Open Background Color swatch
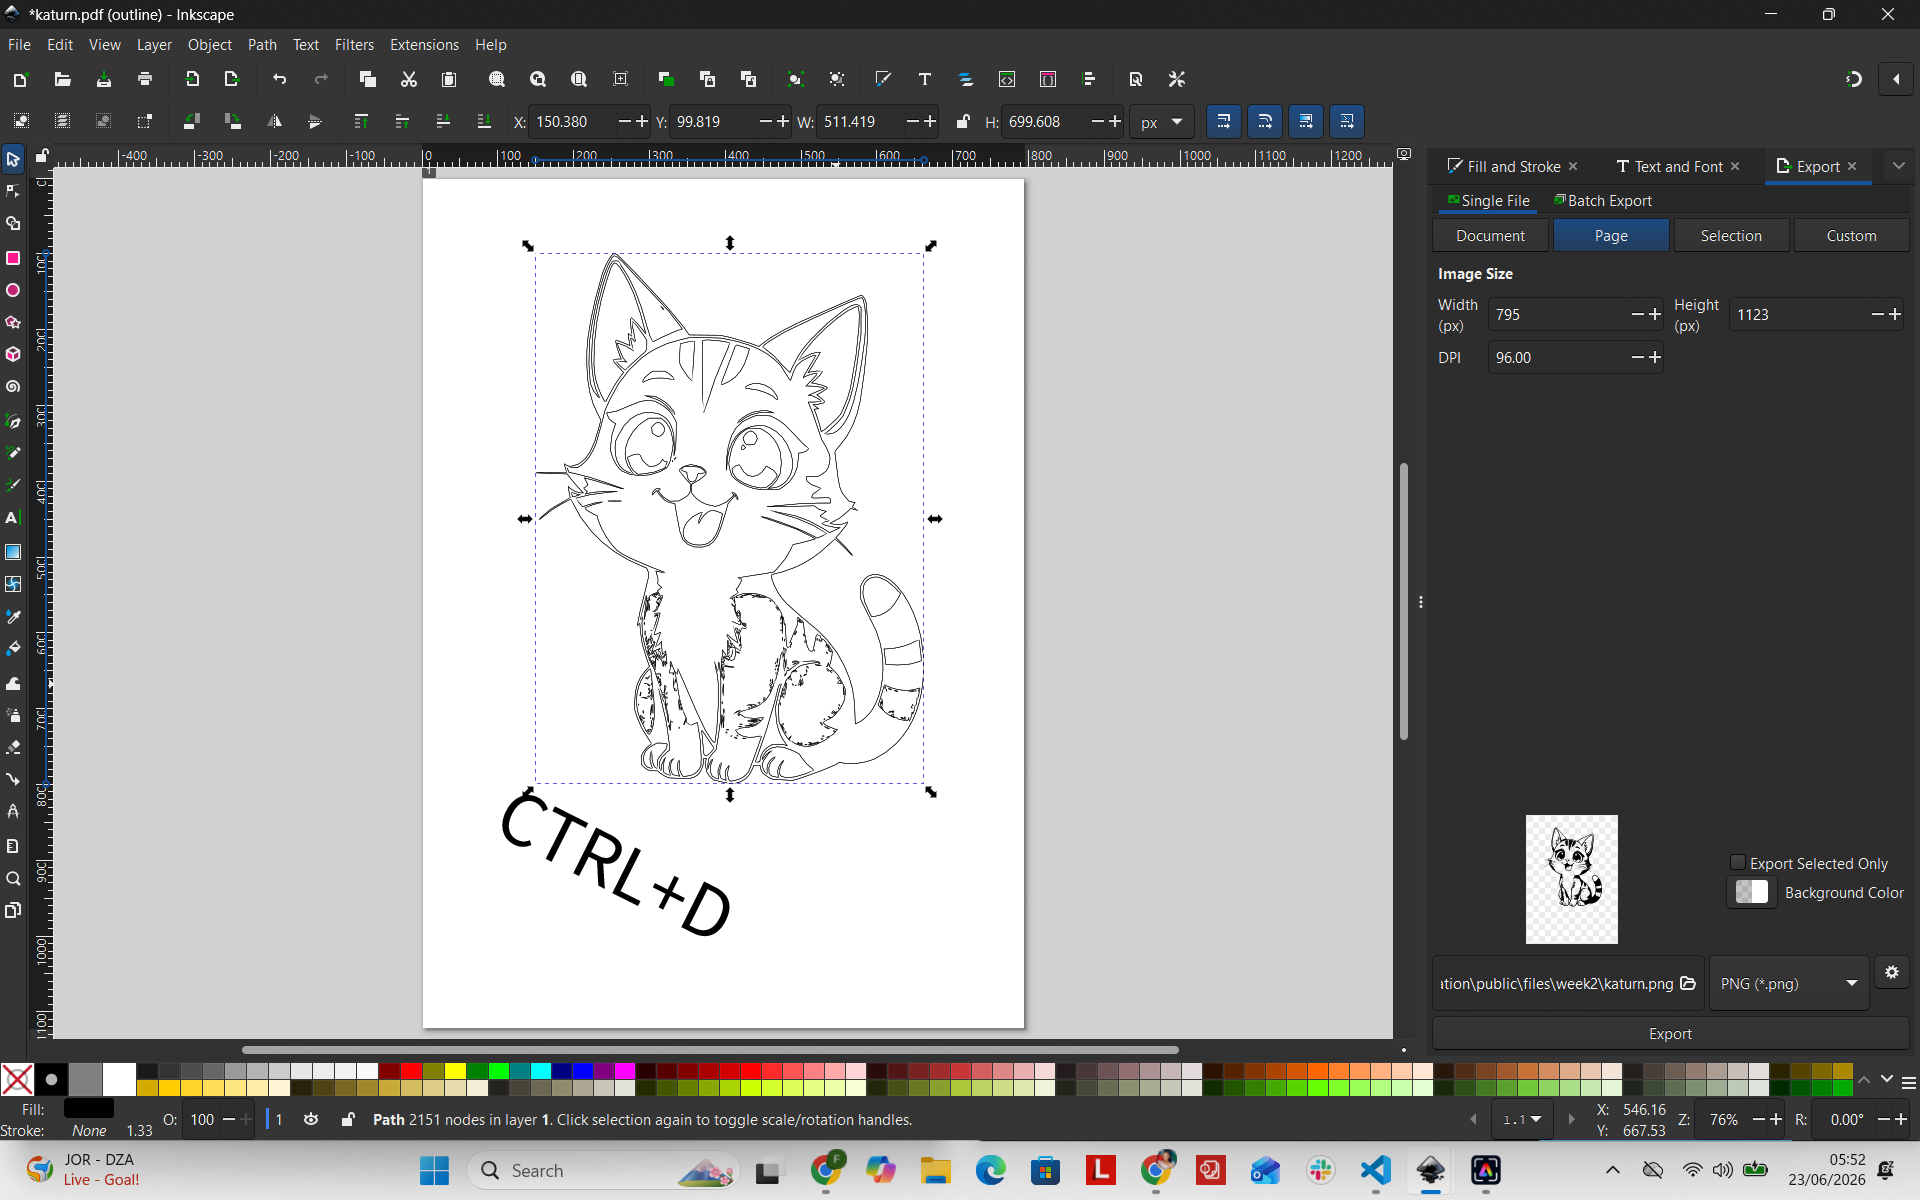This screenshot has height=1200, width=1920. pos(1751,892)
